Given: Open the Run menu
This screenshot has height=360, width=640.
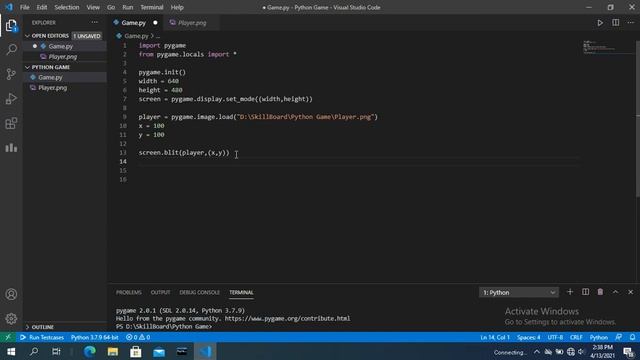Looking at the screenshot, I should (128, 7).
